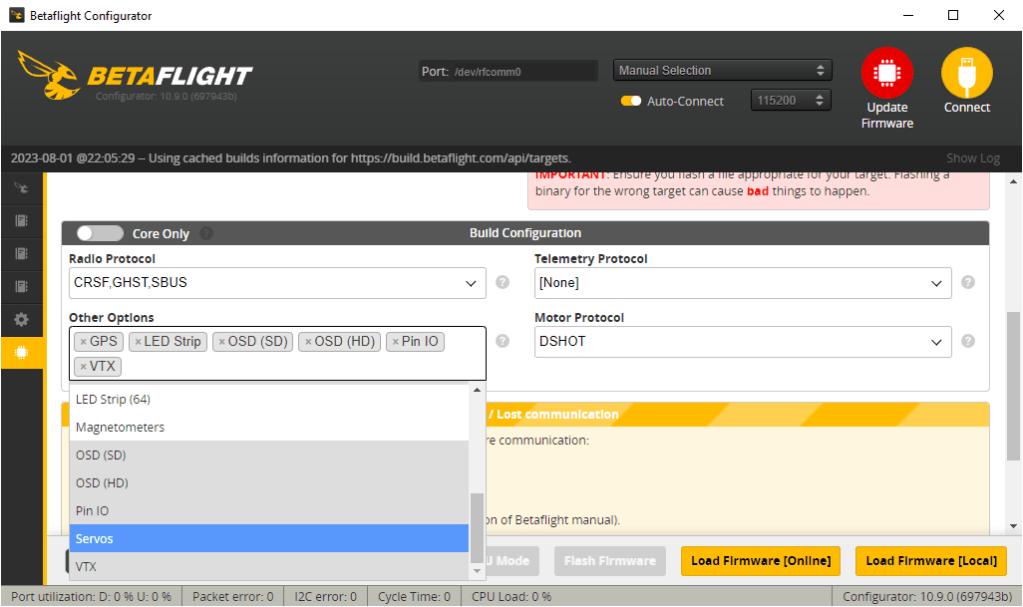Click the Update Firmware chip icon
1023x607 pixels.
[887, 73]
